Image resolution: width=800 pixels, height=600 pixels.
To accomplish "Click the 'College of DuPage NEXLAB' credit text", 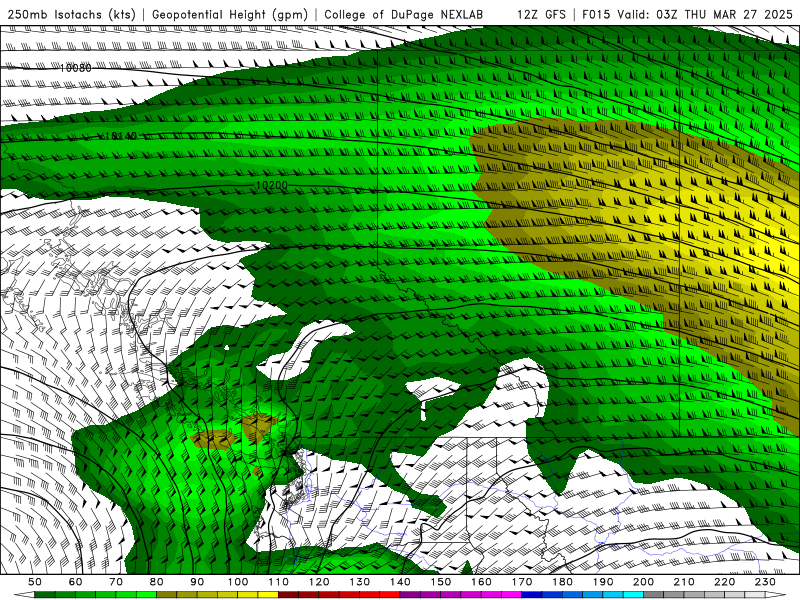I will [x=404, y=14].
